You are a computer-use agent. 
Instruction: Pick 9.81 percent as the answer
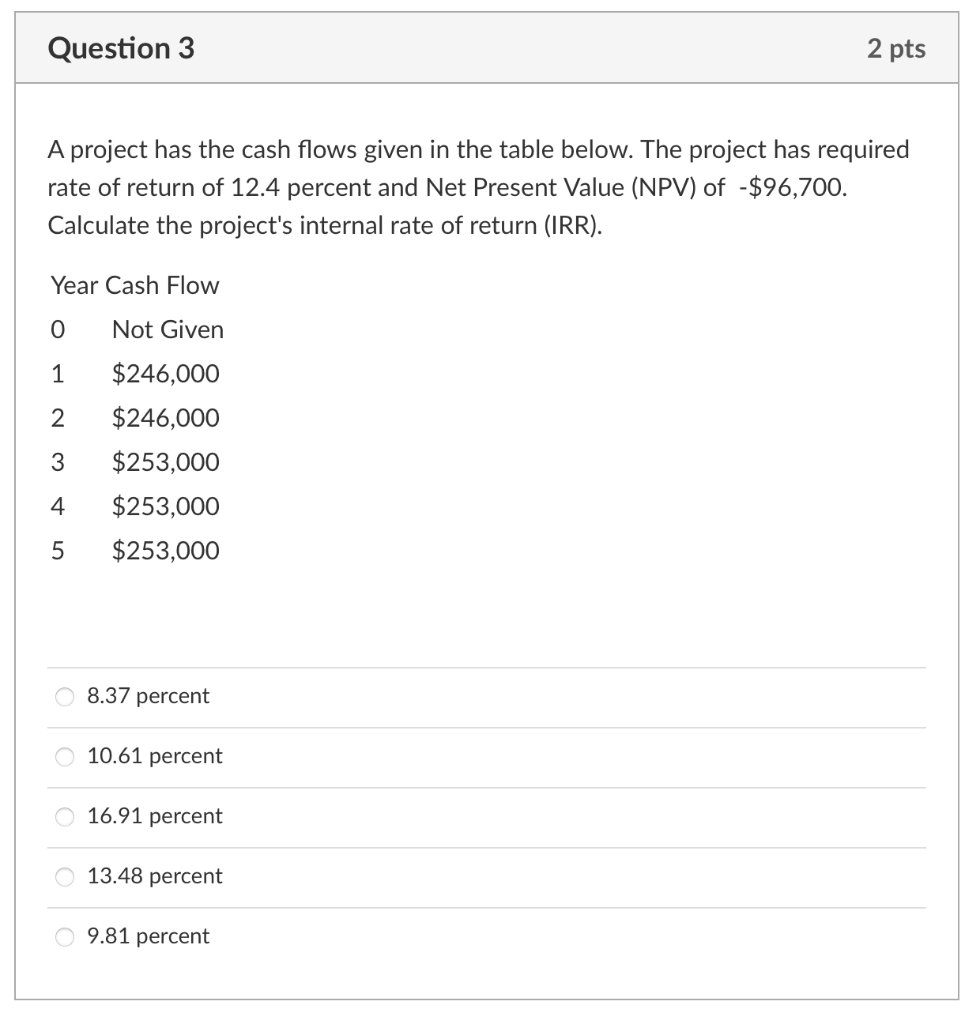coord(64,936)
